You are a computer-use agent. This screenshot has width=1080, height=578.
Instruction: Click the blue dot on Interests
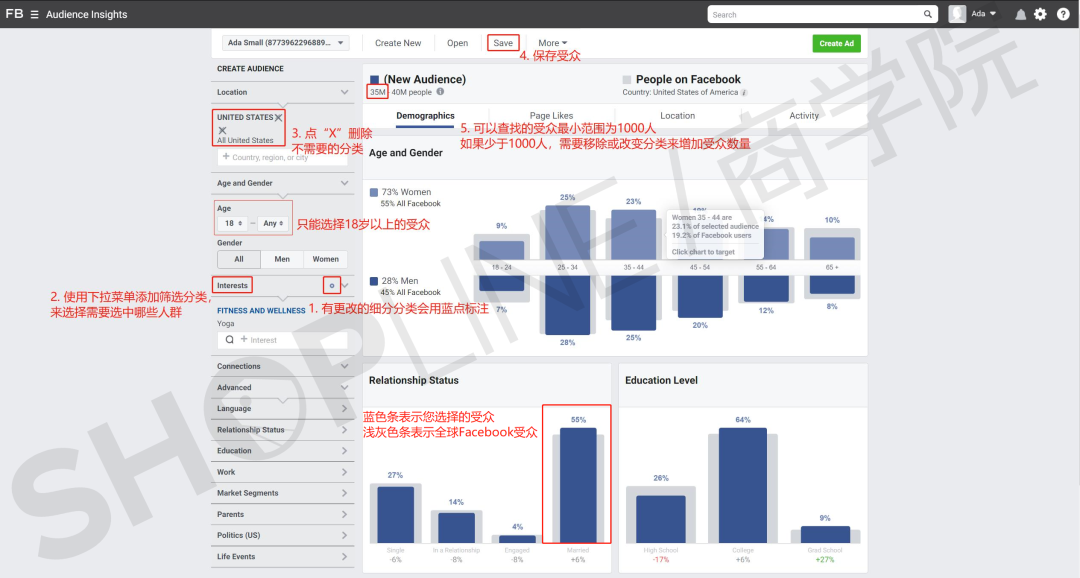[332, 285]
